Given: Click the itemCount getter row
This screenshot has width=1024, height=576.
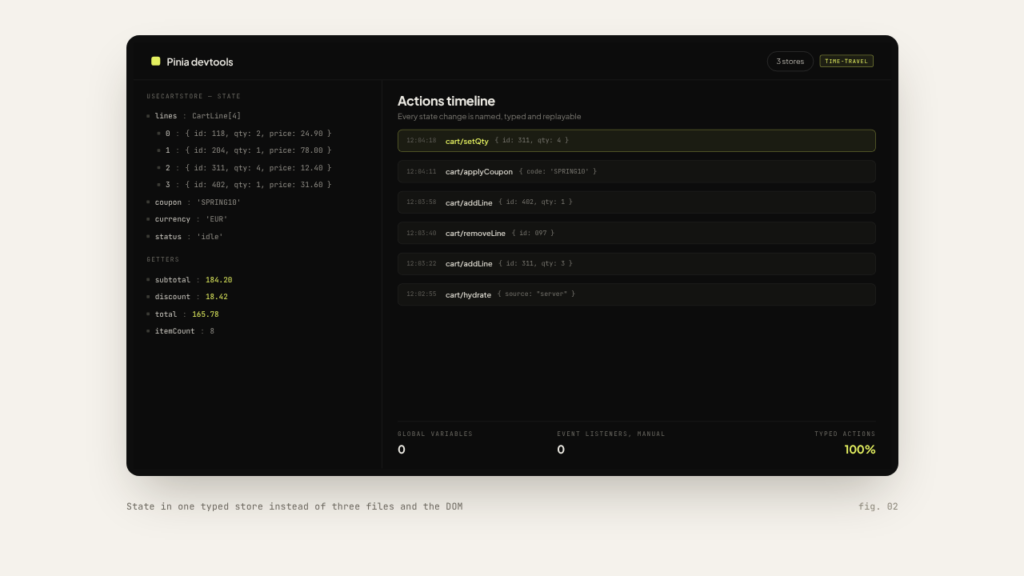Looking at the screenshot, I should (x=180, y=331).
